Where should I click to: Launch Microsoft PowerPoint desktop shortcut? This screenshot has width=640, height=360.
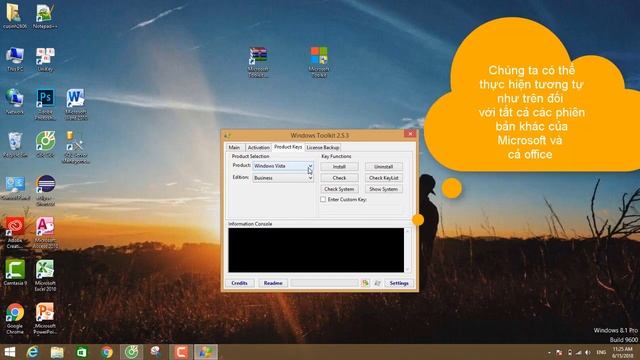[x=45, y=318]
